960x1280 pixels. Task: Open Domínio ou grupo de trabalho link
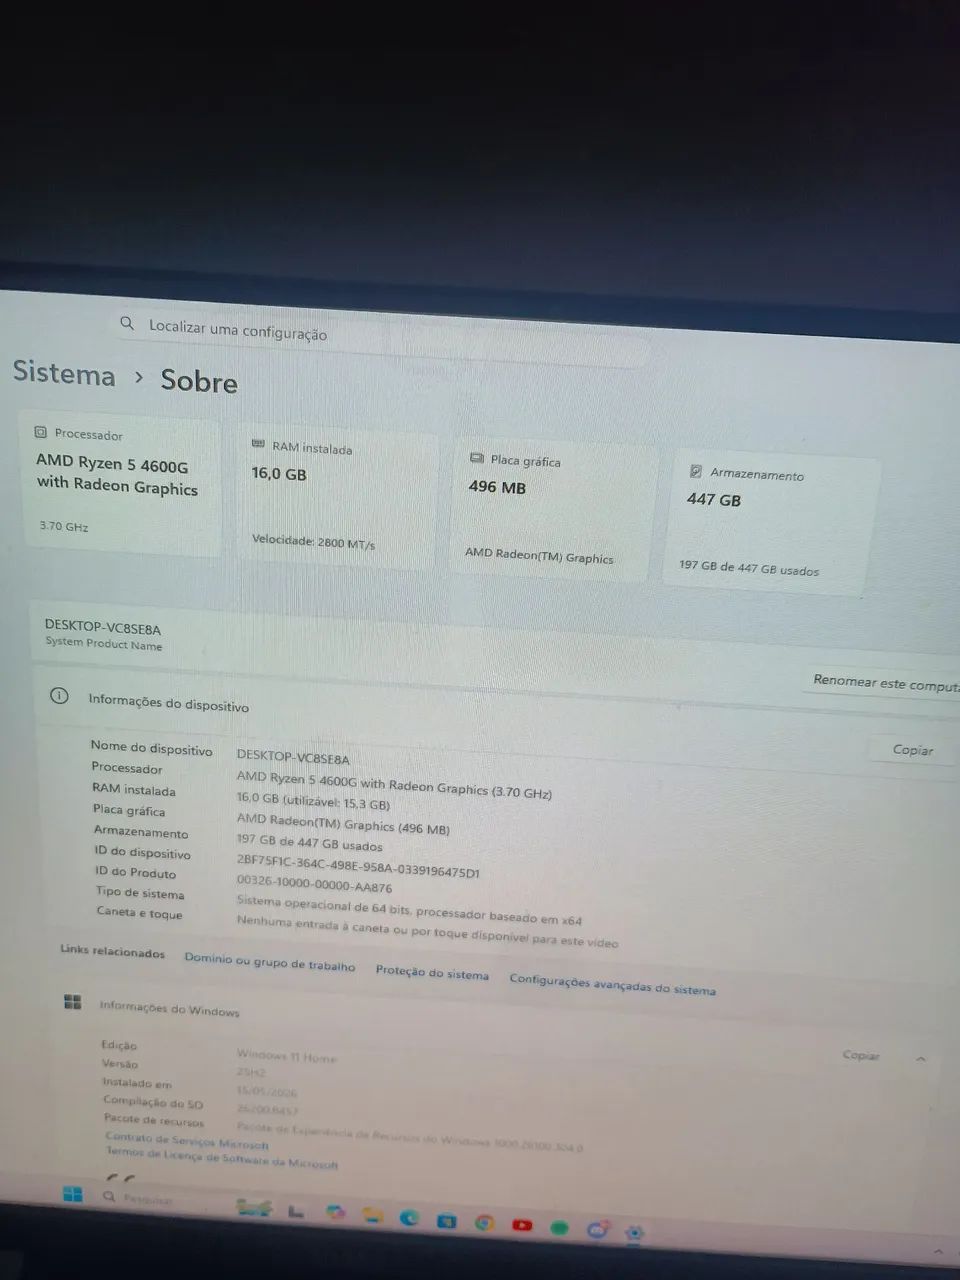click(270, 962)
